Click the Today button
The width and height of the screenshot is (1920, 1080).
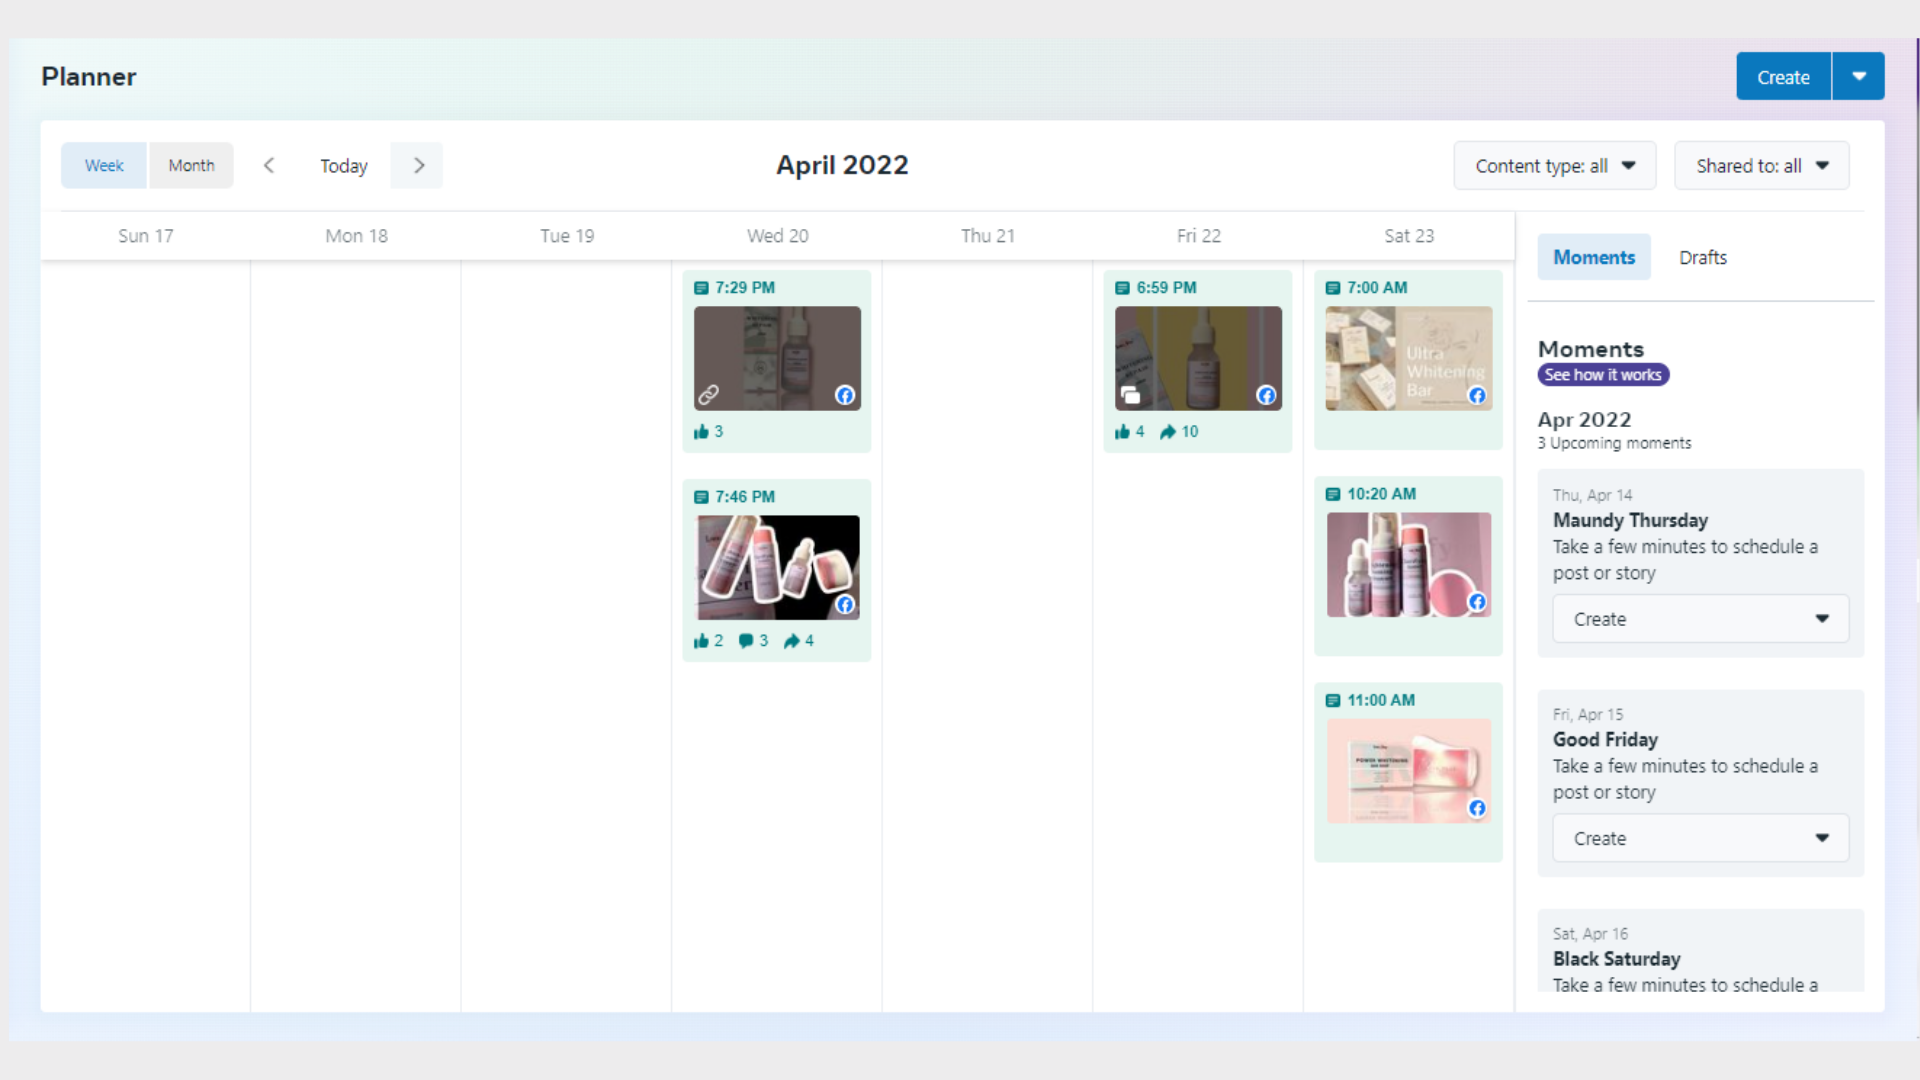(x=343, y=166)
